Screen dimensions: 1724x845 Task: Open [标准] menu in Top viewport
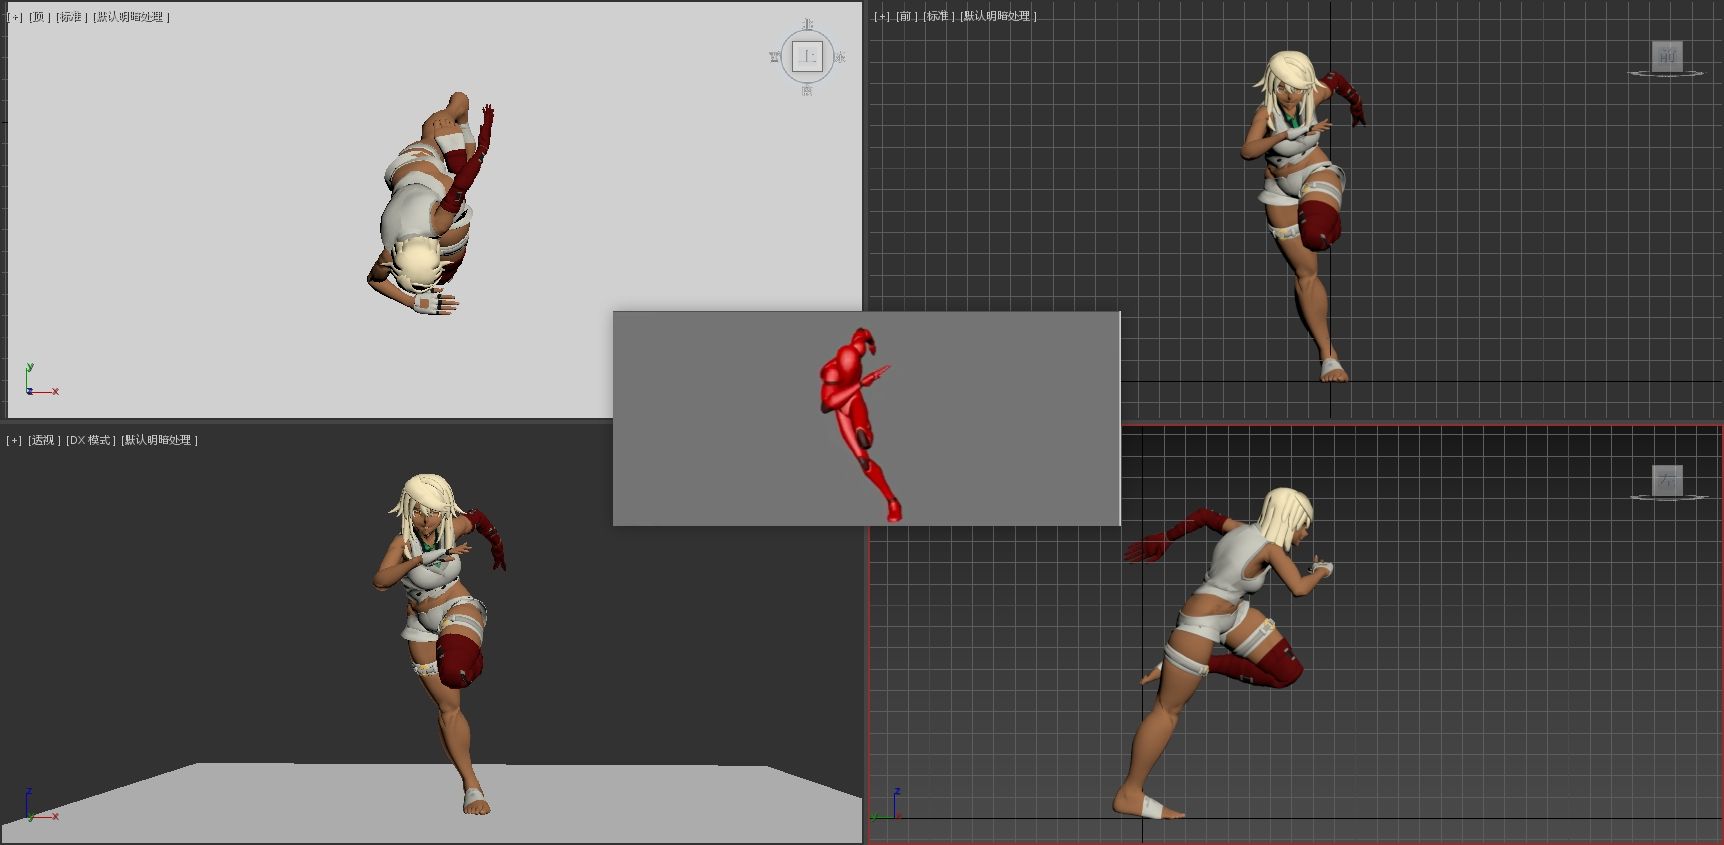(70, 17)
